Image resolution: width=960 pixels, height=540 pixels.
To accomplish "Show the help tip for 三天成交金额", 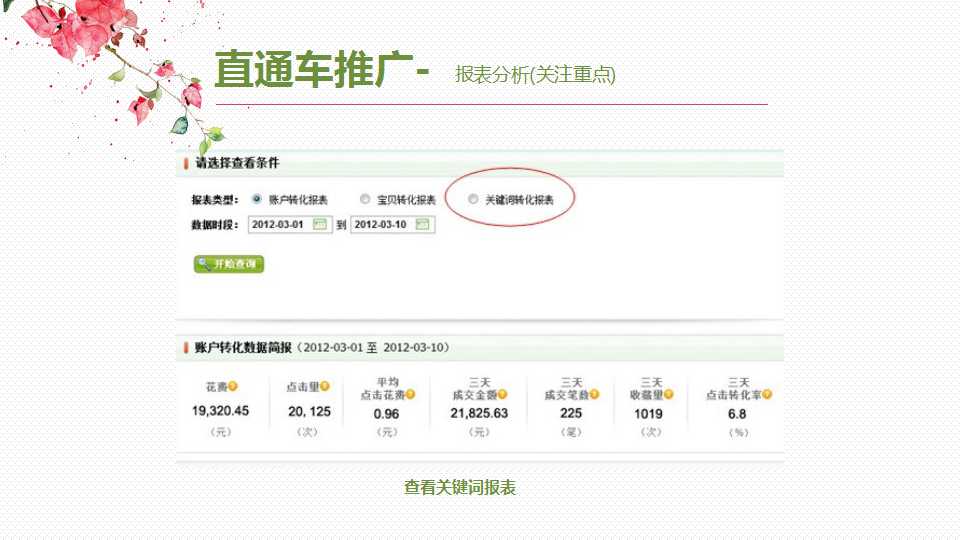I will click(x=503, y=395).
